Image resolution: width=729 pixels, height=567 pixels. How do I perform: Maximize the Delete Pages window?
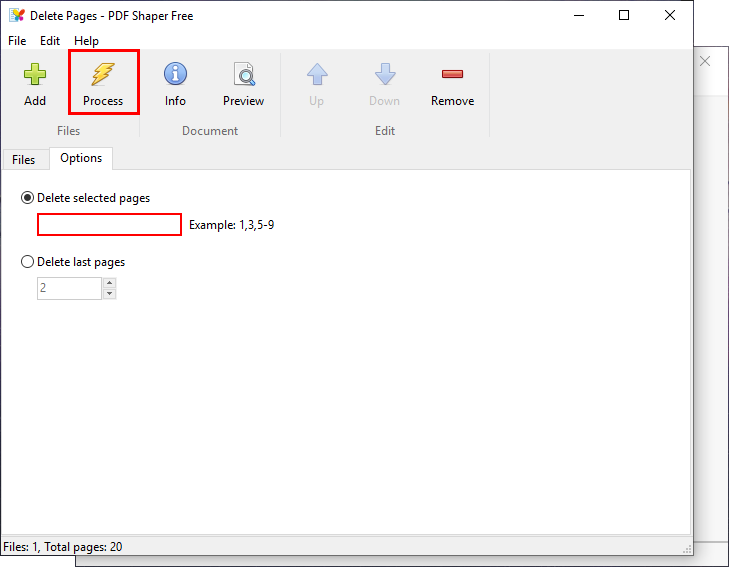tap(624, 15)
